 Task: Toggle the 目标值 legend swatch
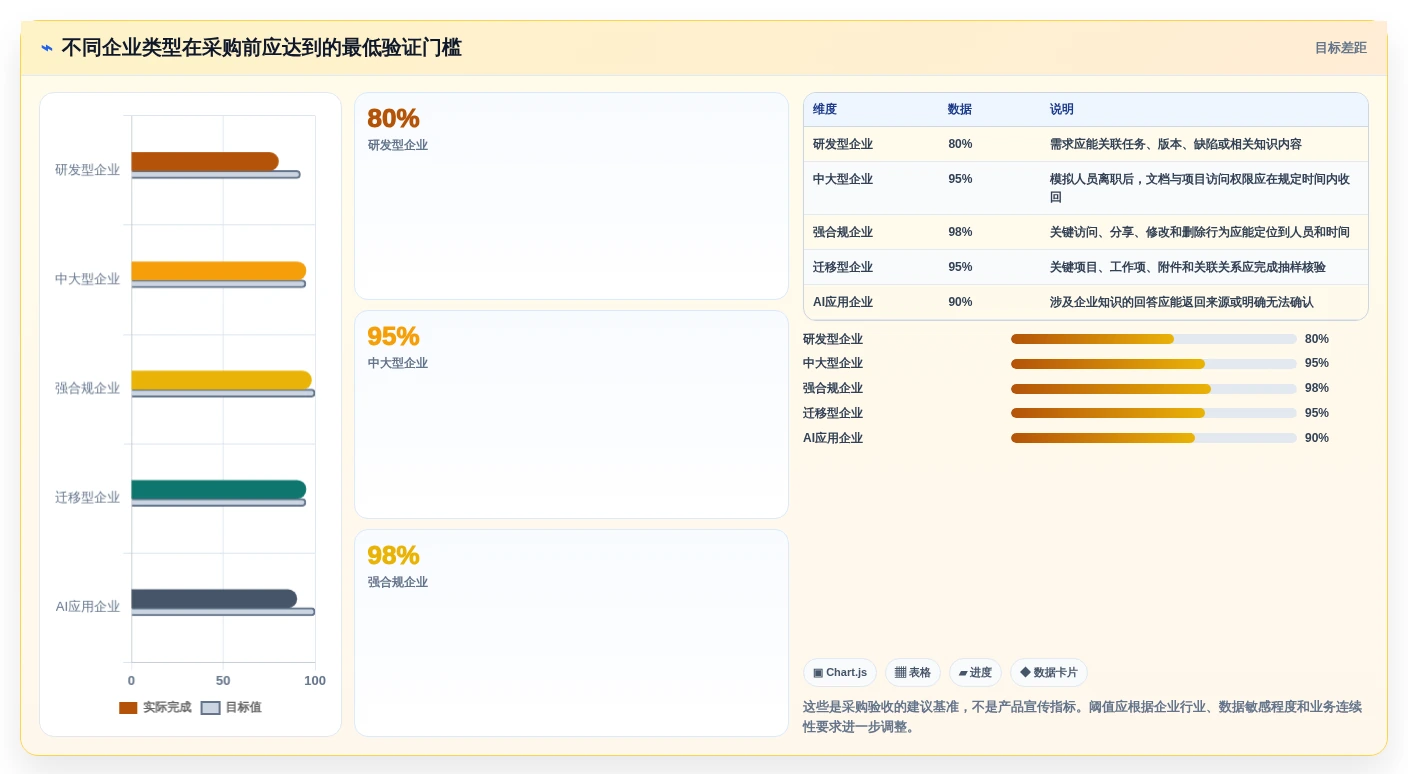click(x=210, y=708)
